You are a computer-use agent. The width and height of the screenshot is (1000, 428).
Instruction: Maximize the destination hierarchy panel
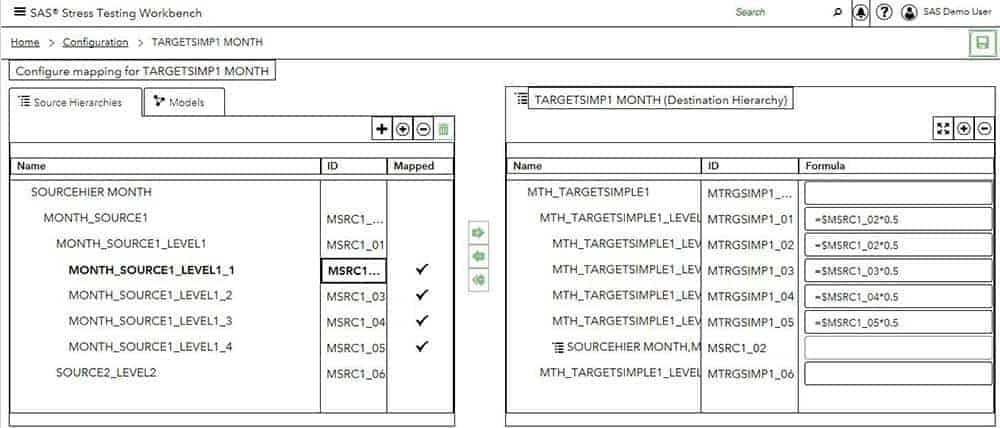pos(943,129)
